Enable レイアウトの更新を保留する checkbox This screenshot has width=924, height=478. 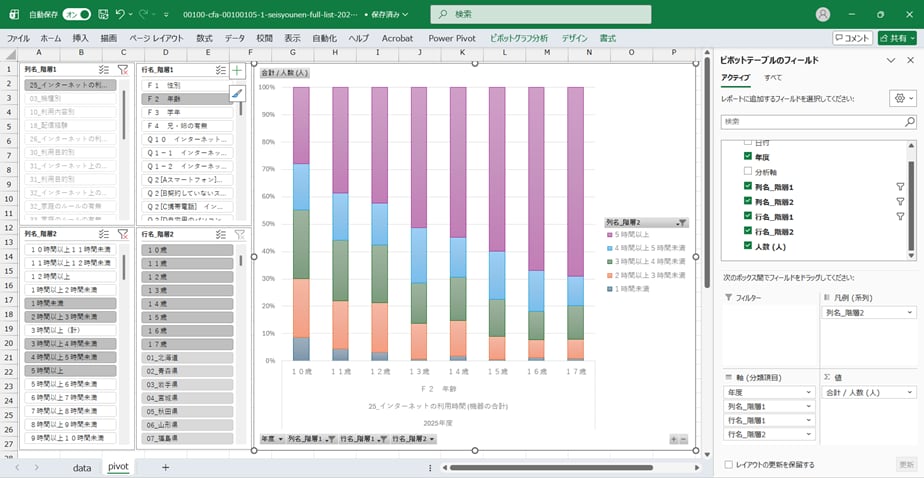point(727,464)
